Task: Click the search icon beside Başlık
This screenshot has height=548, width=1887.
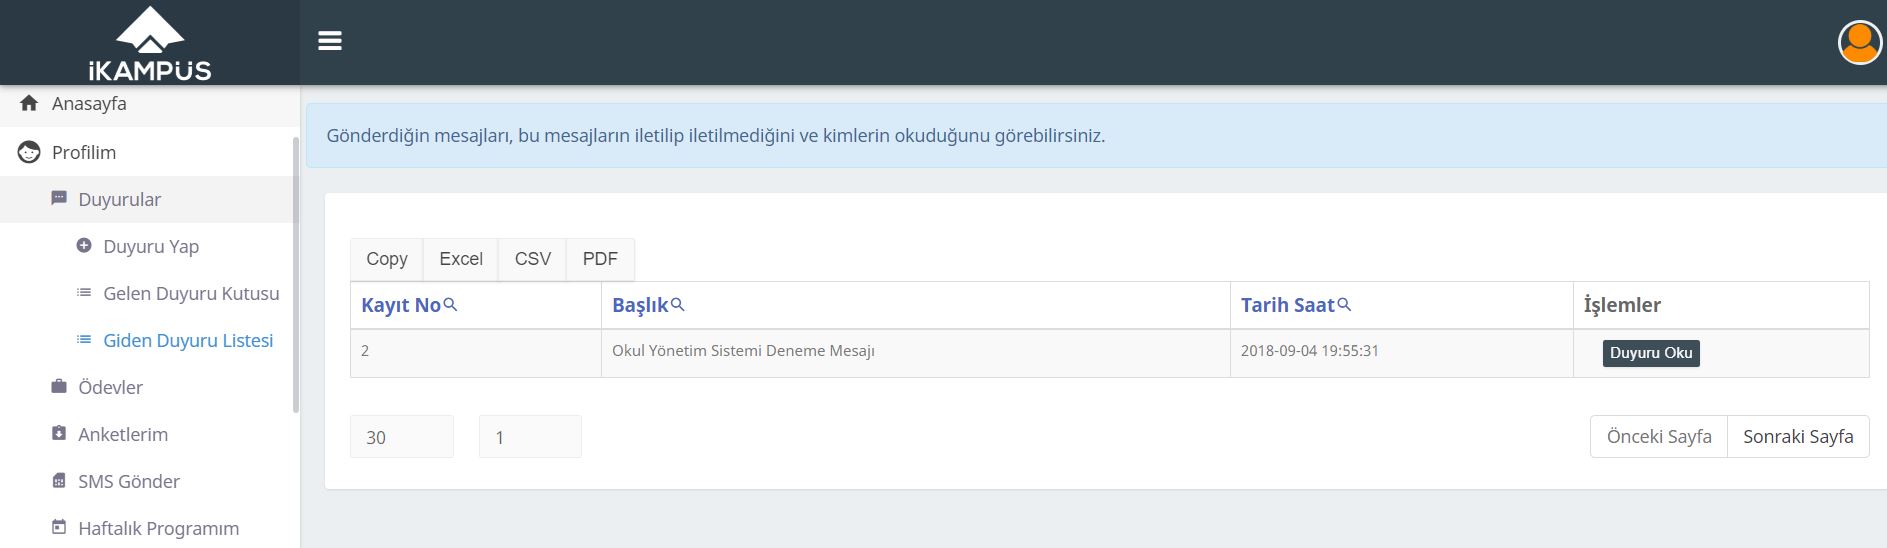Action: [x=677, y=304]
